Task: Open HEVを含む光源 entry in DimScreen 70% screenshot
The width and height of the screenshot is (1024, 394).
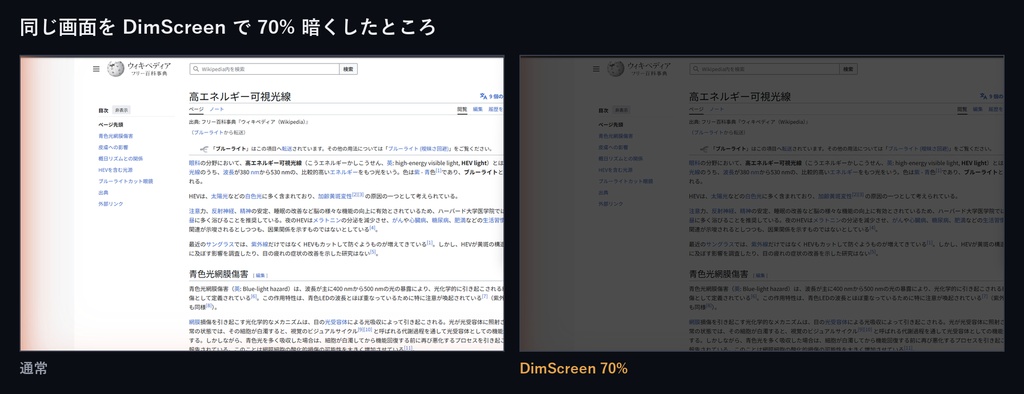Action: click(x=616, y=170)
